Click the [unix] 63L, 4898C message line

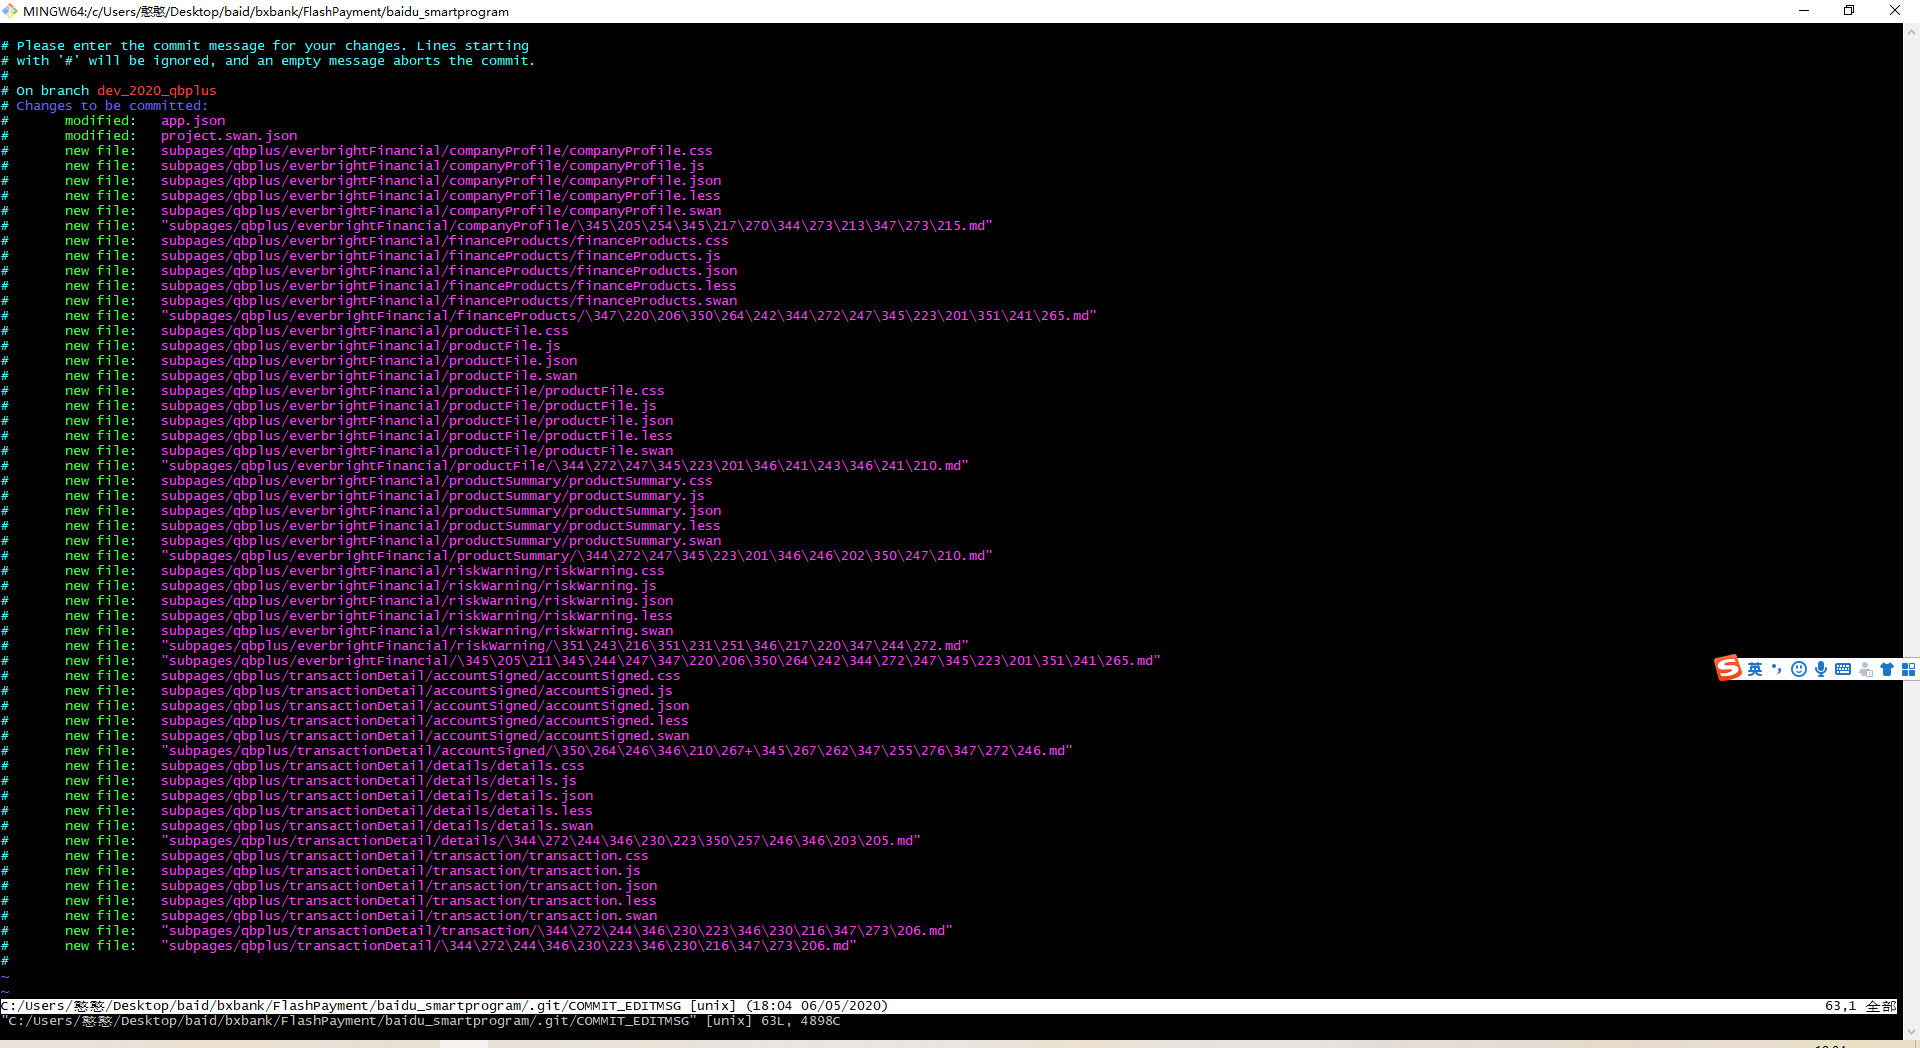pos(421,1021)
